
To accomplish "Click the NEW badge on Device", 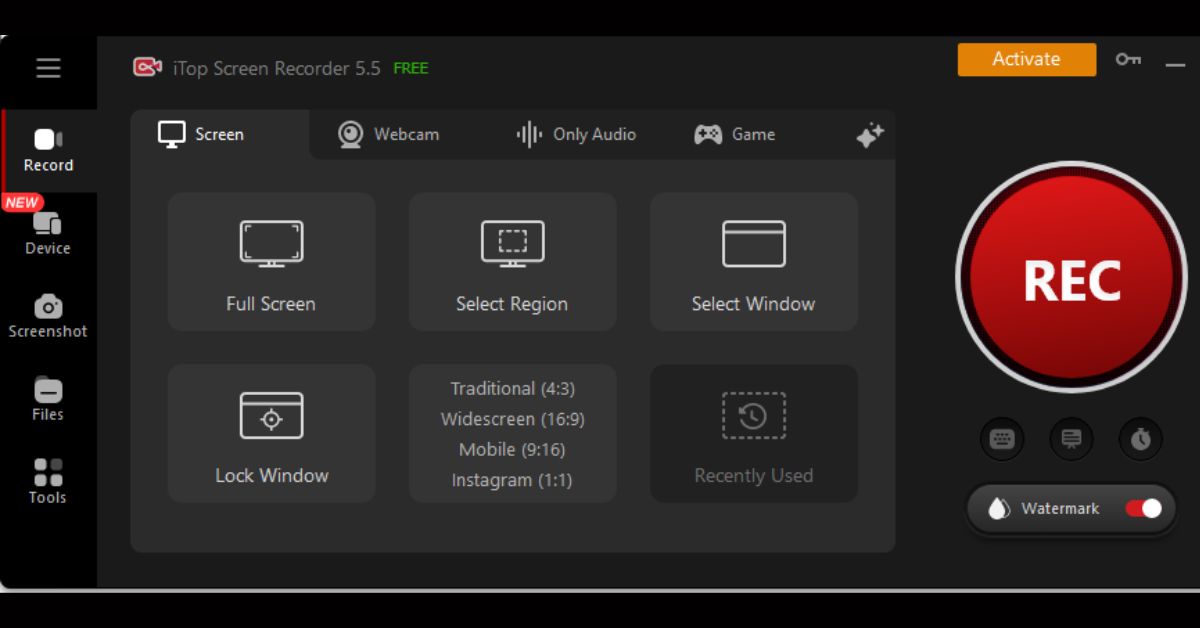I will coord(21,202).
